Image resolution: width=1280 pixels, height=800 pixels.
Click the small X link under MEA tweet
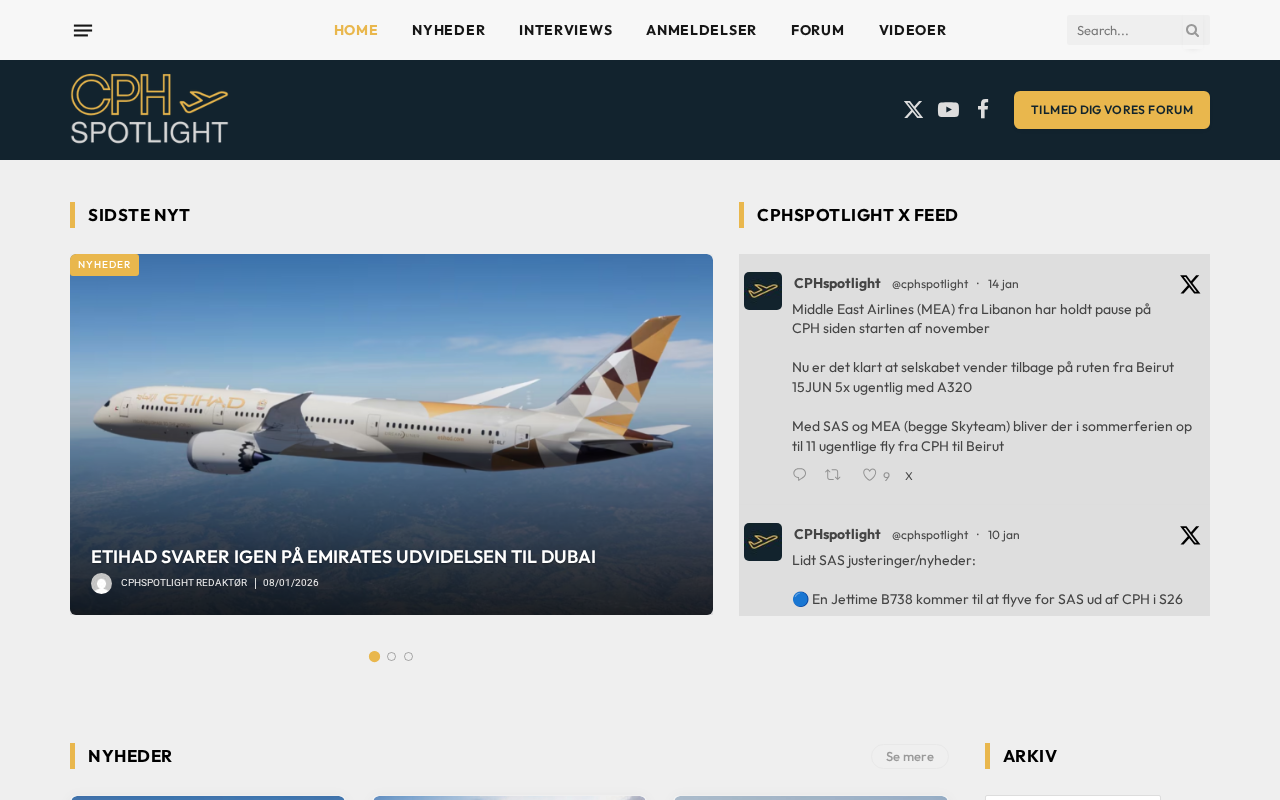click(x=909, y=476)
